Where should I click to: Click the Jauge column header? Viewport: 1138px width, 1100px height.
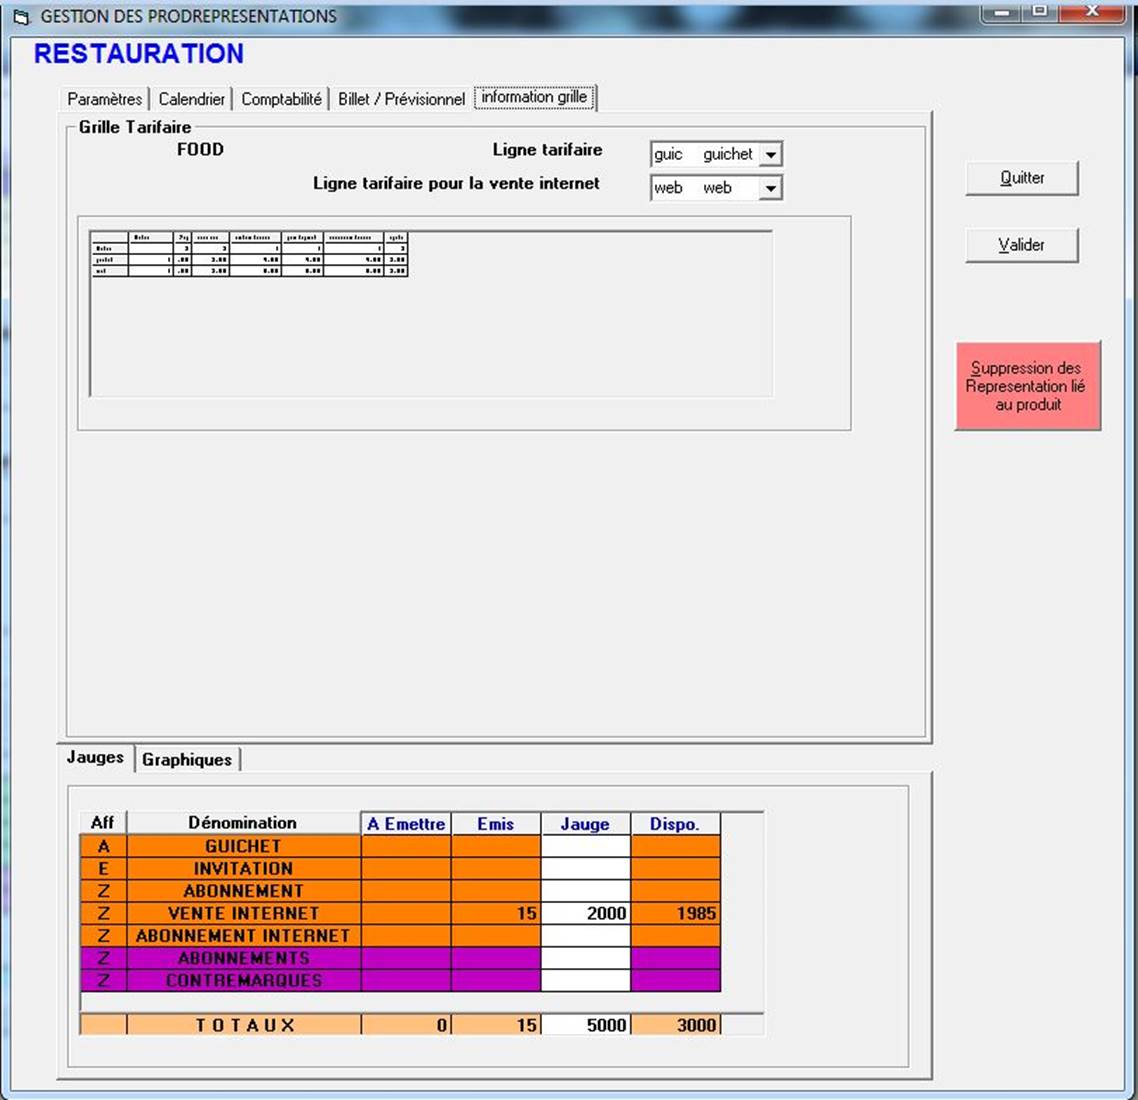[x=585, y=824]
